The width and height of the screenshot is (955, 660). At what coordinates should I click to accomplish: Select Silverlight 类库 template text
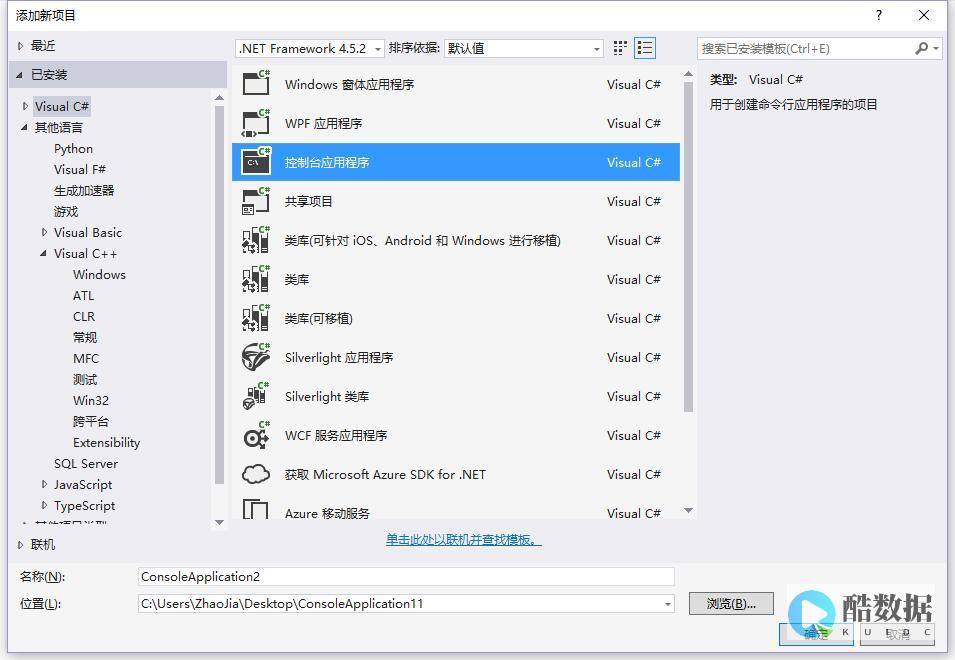click(326, 396)
